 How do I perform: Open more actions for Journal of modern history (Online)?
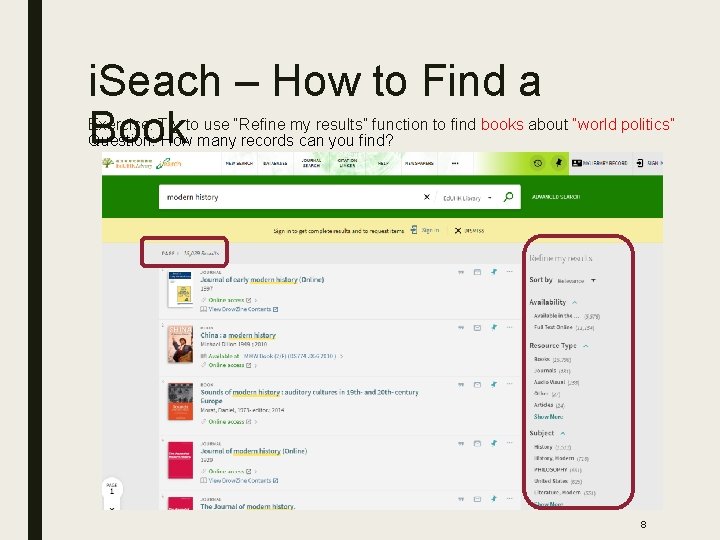tap(509, 443)
